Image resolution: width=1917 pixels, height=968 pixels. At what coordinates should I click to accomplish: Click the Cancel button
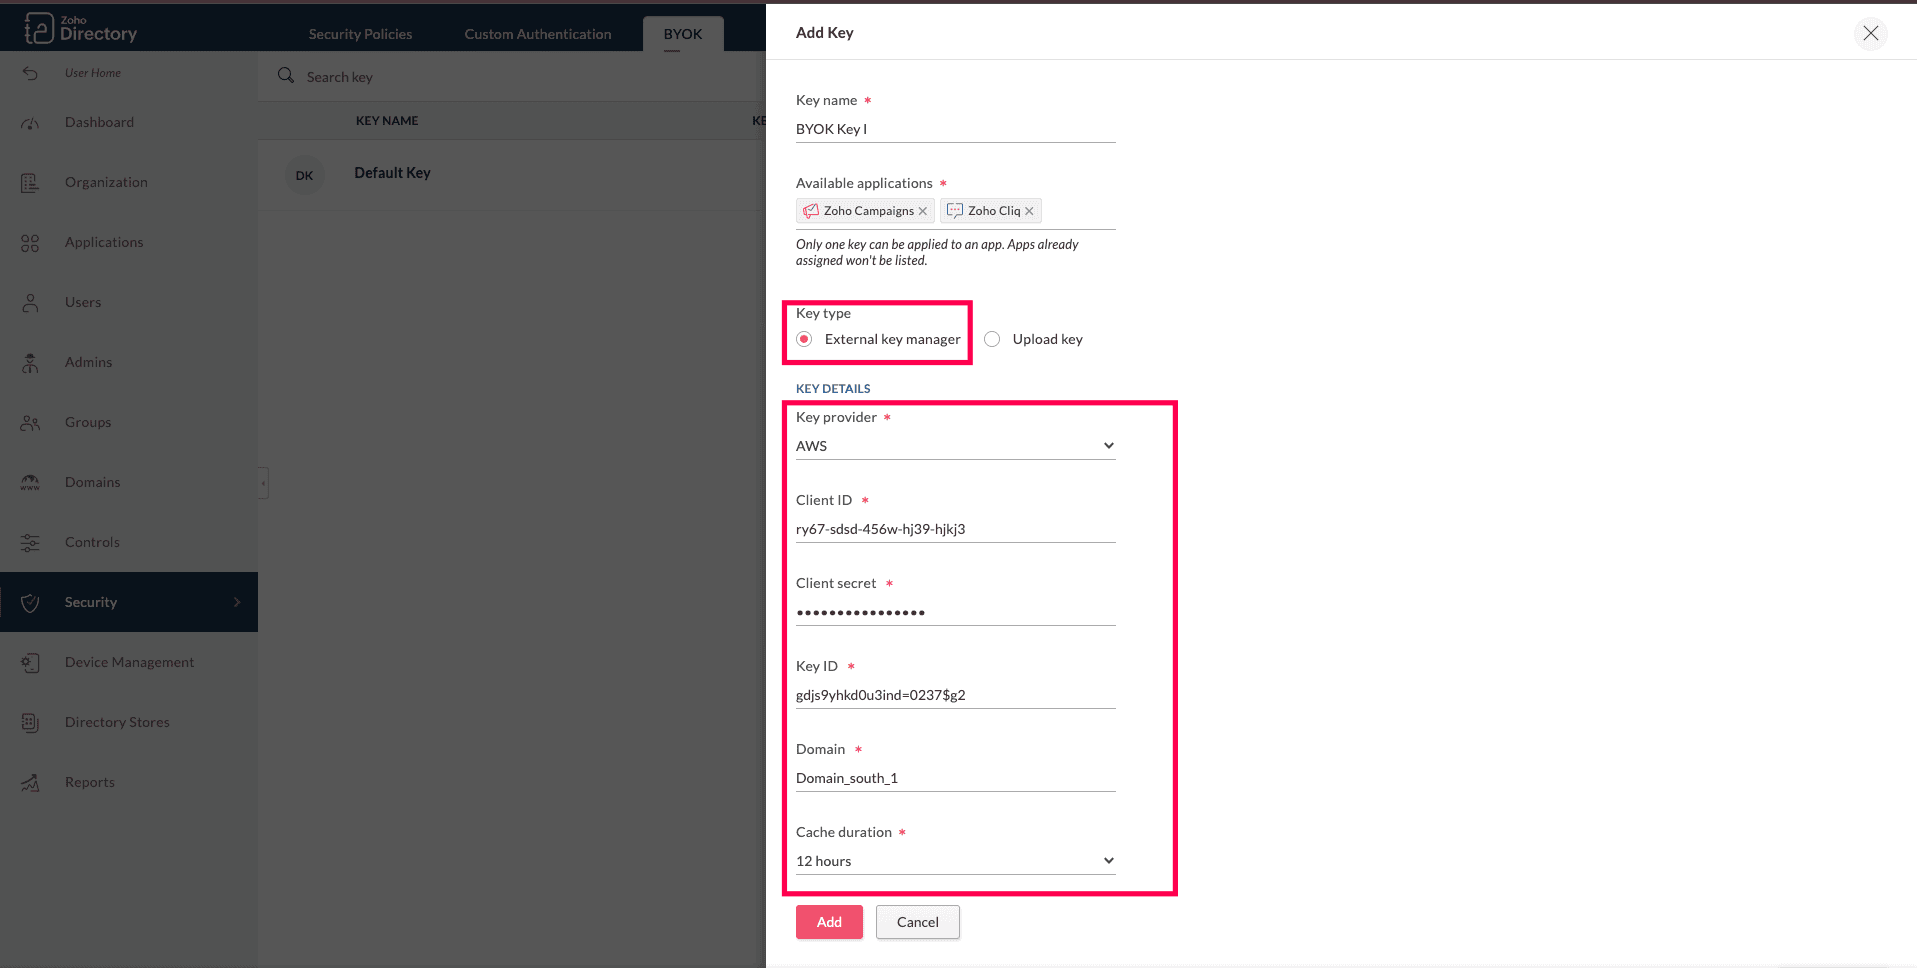pyautogui.click(x=918, y=922)
